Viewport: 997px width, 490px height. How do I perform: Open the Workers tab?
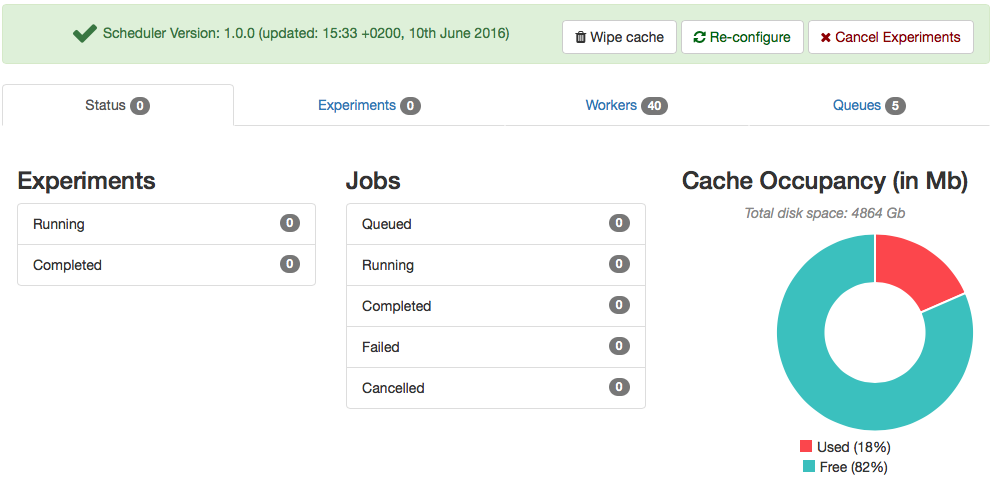click(x=611, y=105)
